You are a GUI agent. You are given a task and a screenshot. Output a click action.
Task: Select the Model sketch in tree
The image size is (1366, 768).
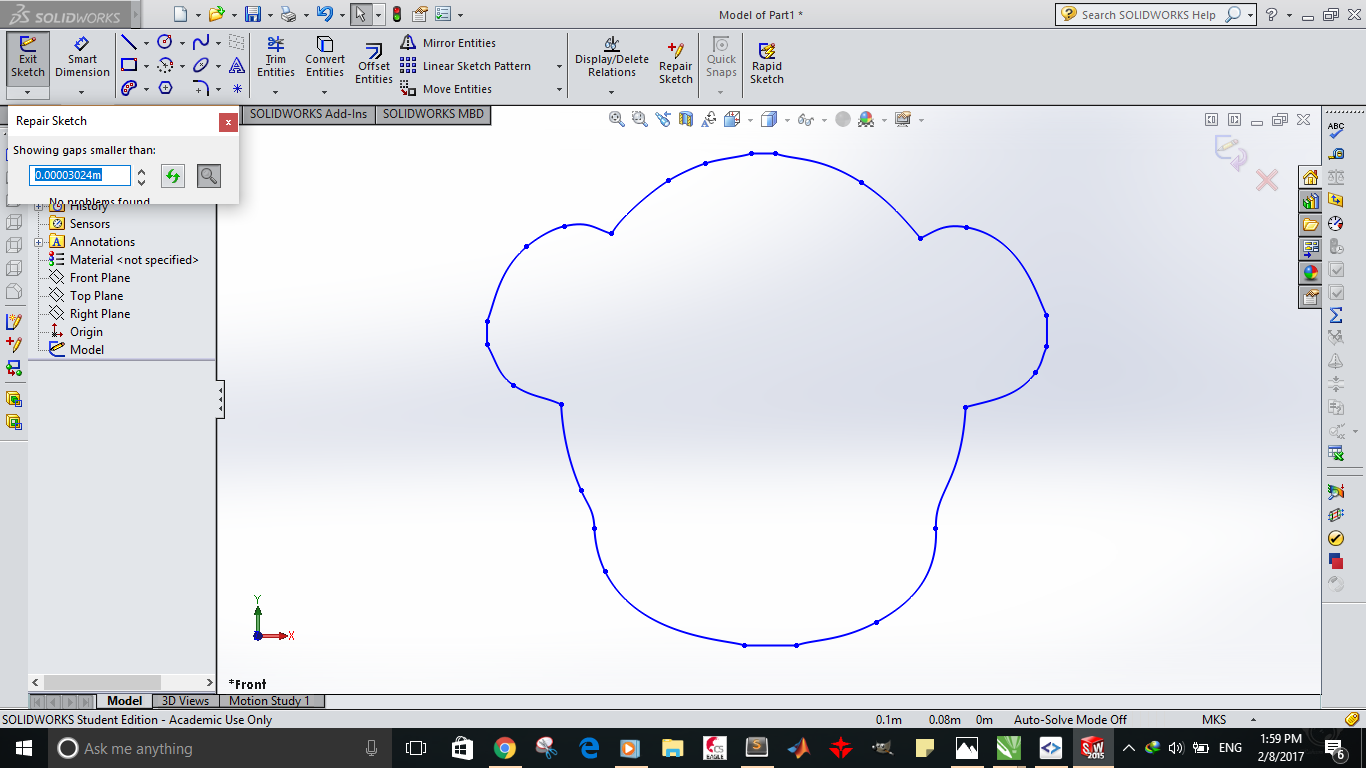point(86,350)
